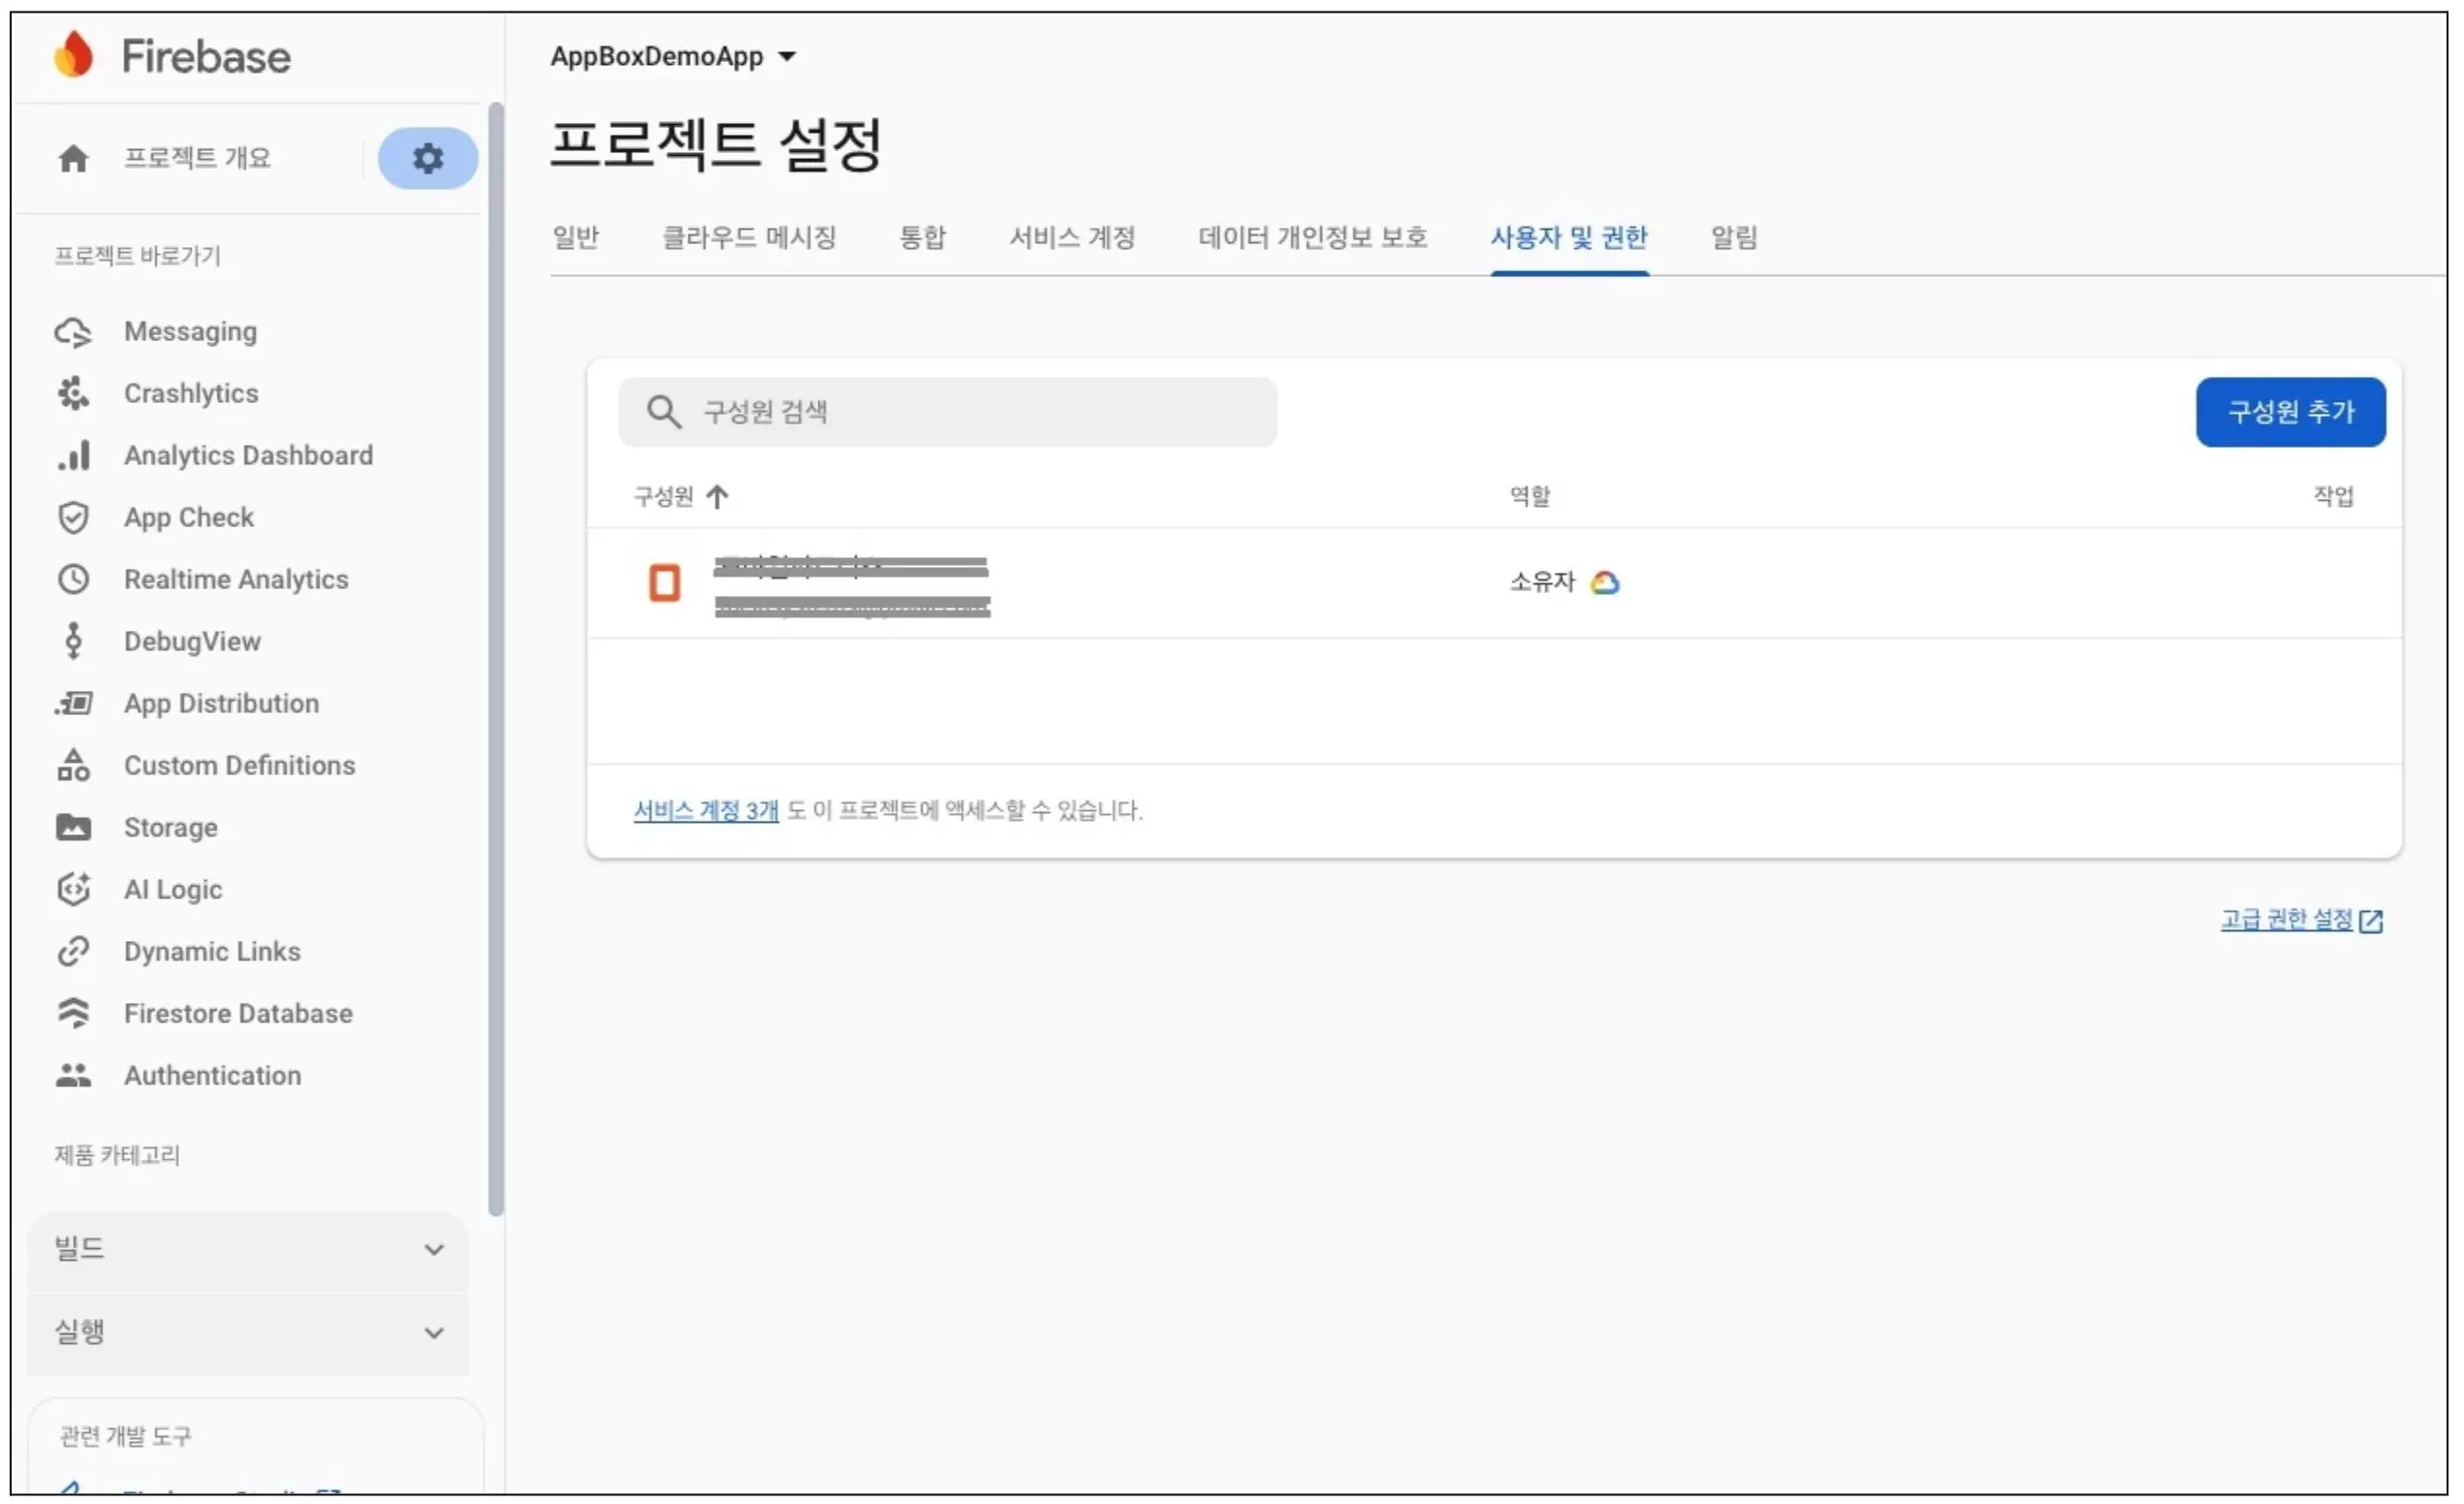Click the Google Cloud icon beside 소유자

pos(1605,583)
